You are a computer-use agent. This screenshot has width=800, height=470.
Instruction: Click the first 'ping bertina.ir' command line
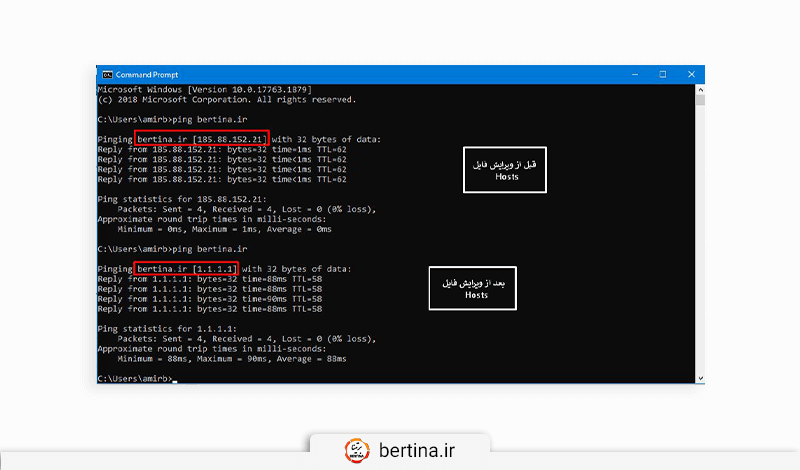pyautogui.click(x=172, y=119)
